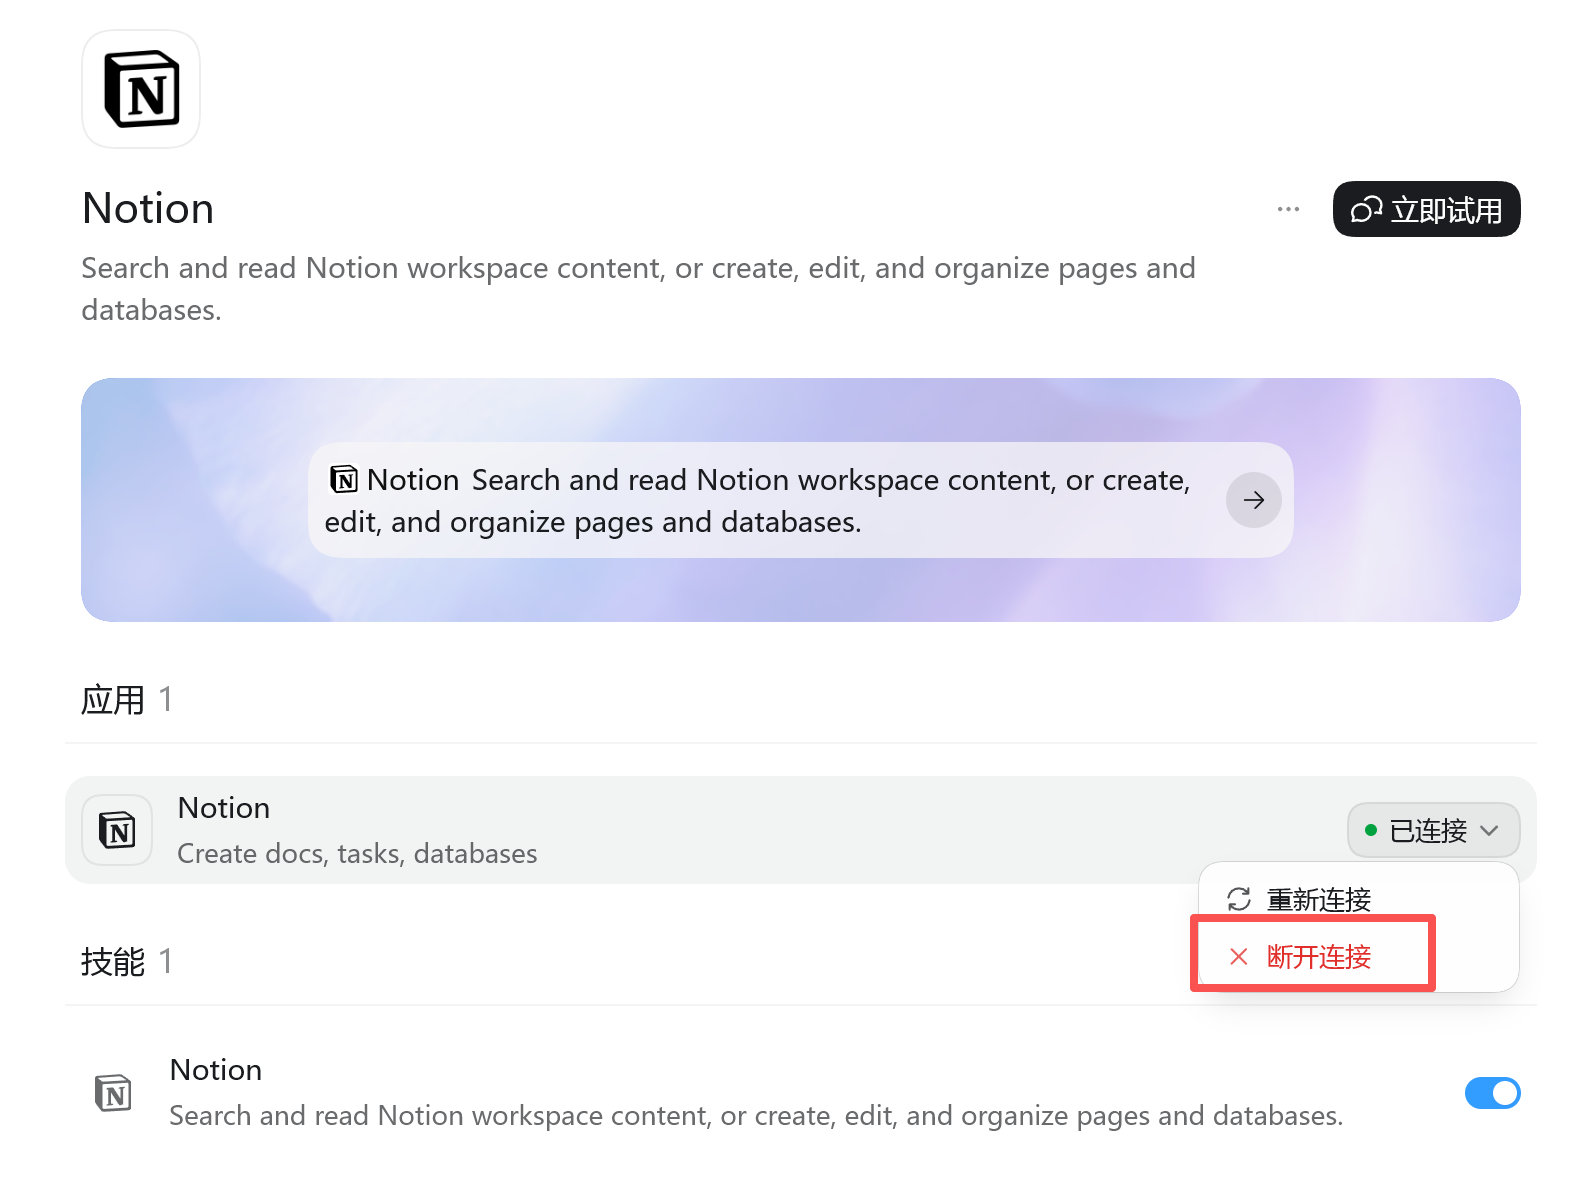Click the 立即试用 try now button

click(1426, 209)
